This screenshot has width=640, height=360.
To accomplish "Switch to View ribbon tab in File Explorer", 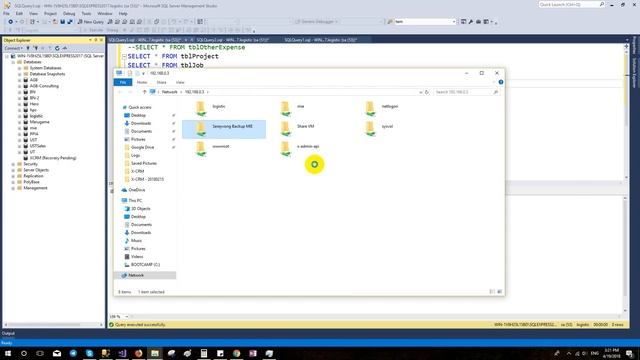I will 180,82.
